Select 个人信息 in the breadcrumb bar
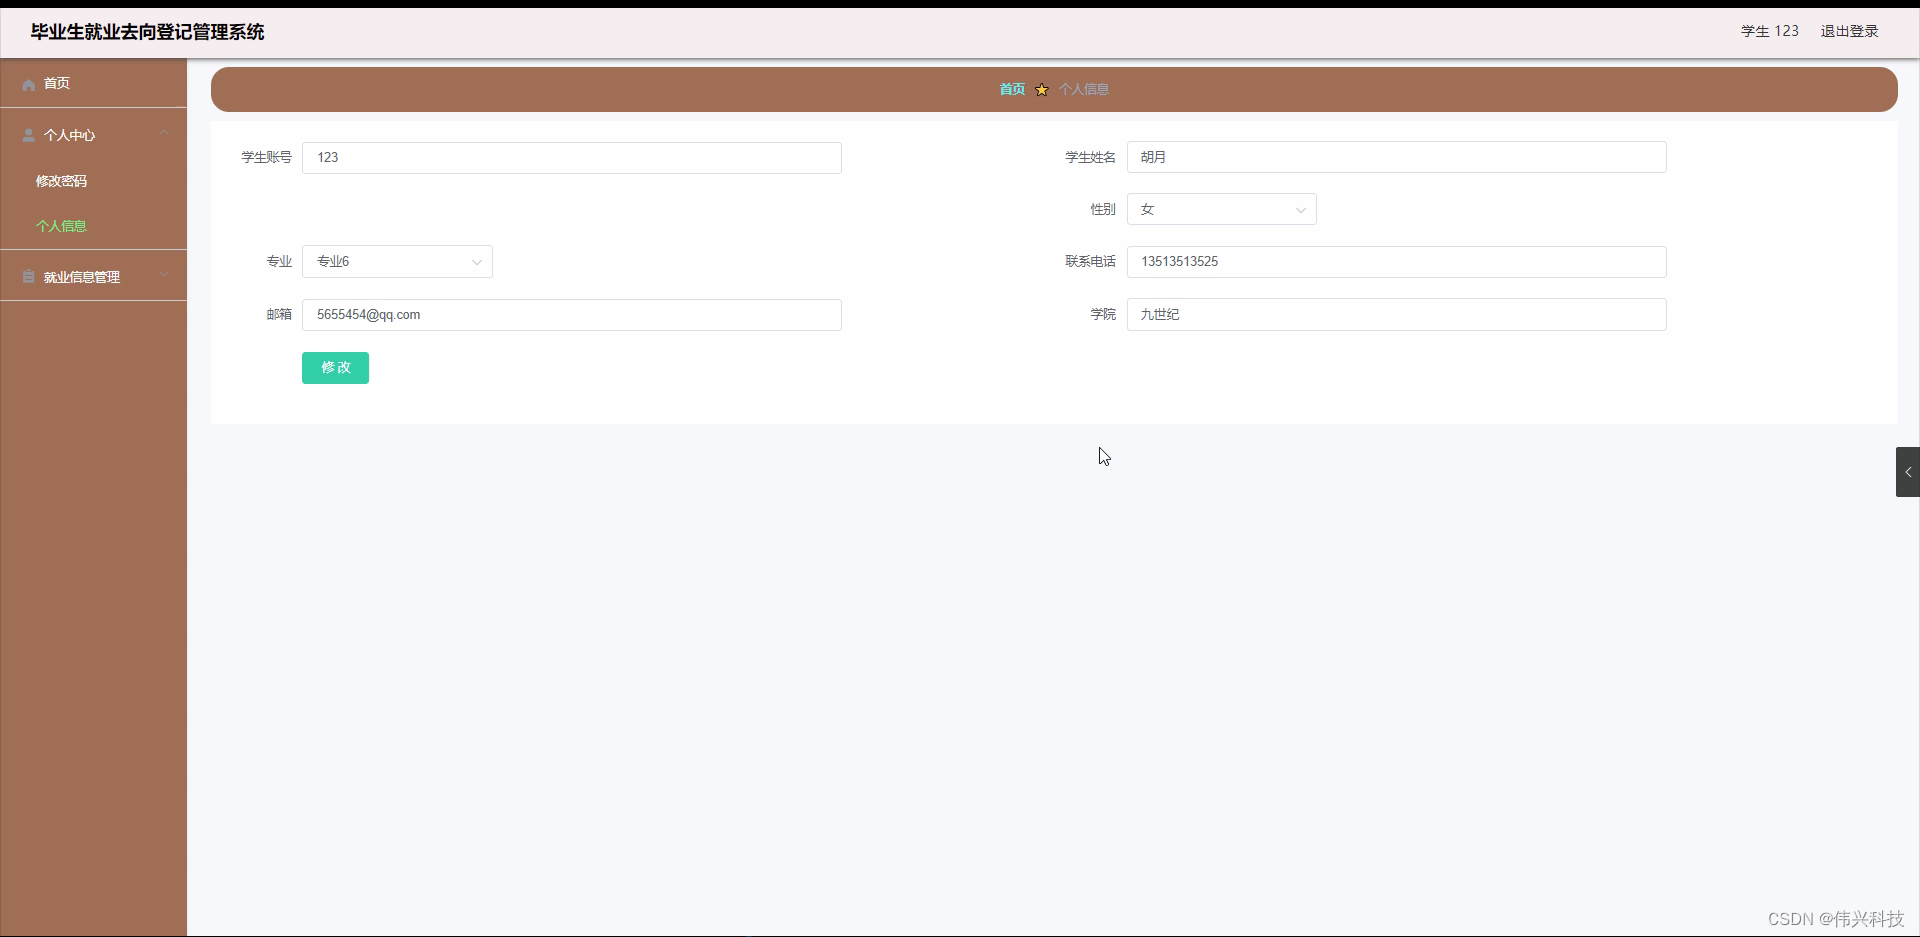 (x=1084, y=89)
